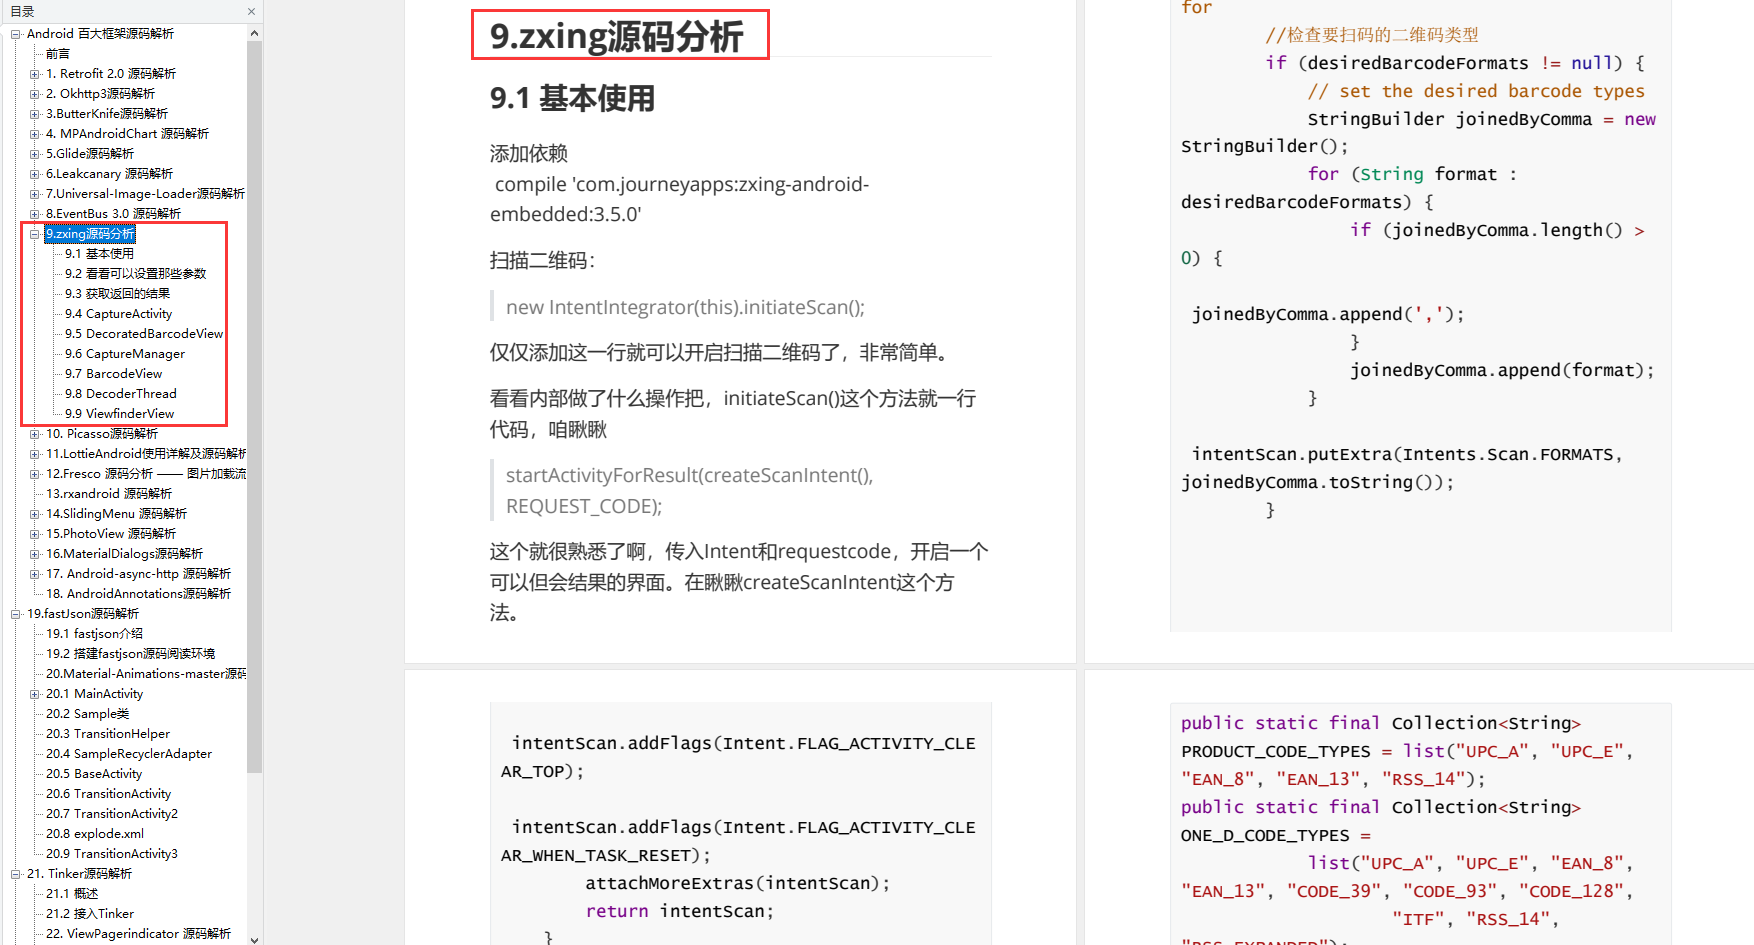1754x945 pixels.
Task: Open bookmark 13.rxandroid 源码解析
Action: point(109,494)
